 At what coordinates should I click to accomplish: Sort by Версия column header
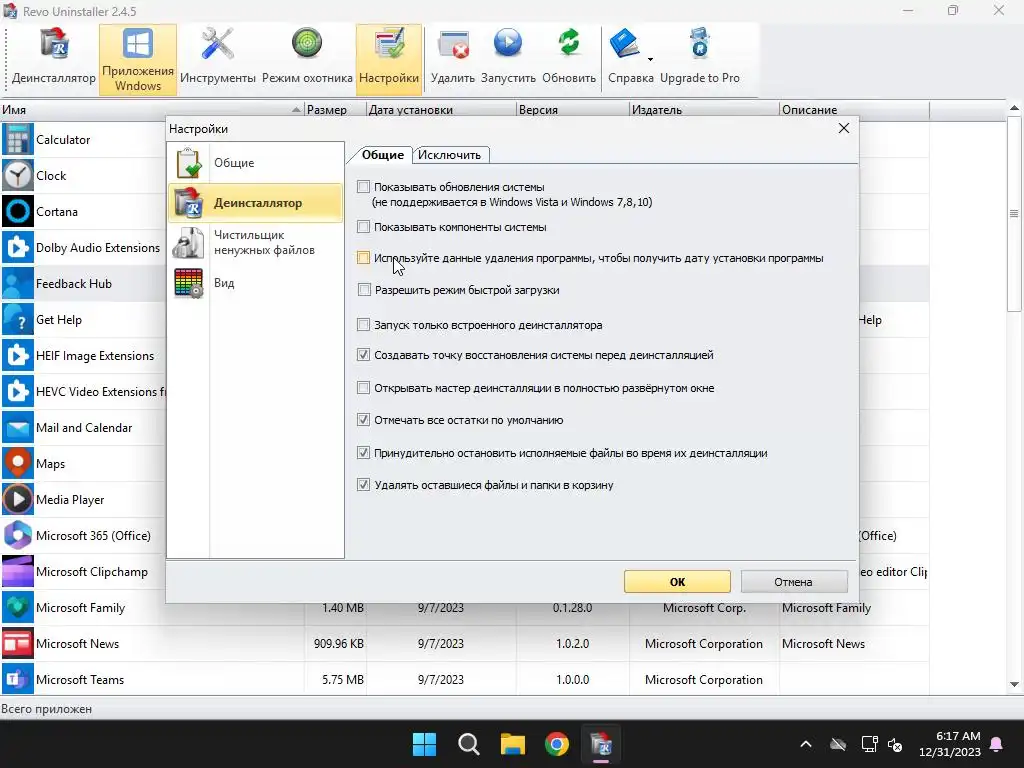573,110
